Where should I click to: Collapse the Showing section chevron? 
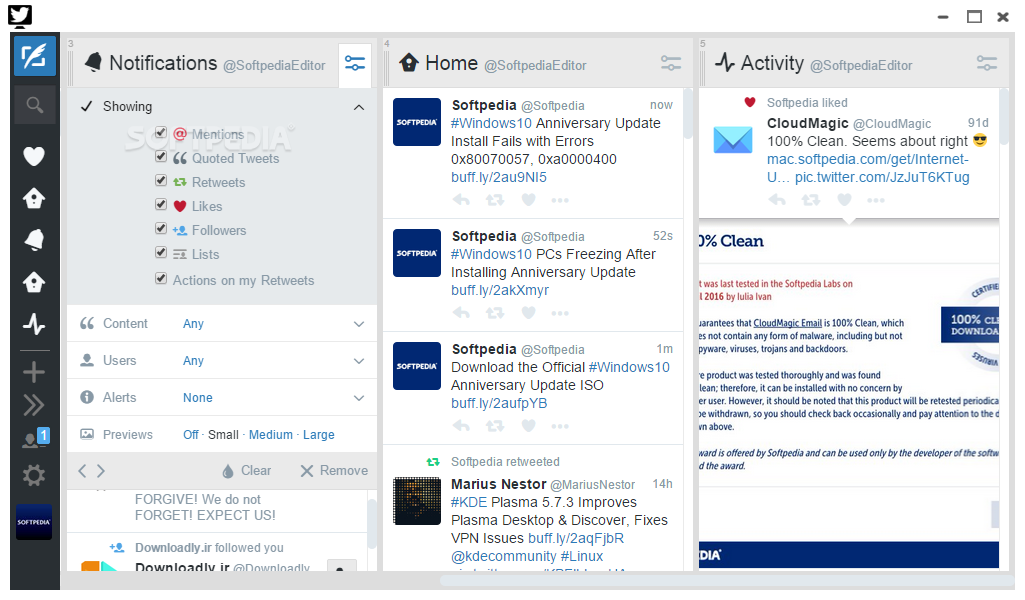(x=359, y=107)
